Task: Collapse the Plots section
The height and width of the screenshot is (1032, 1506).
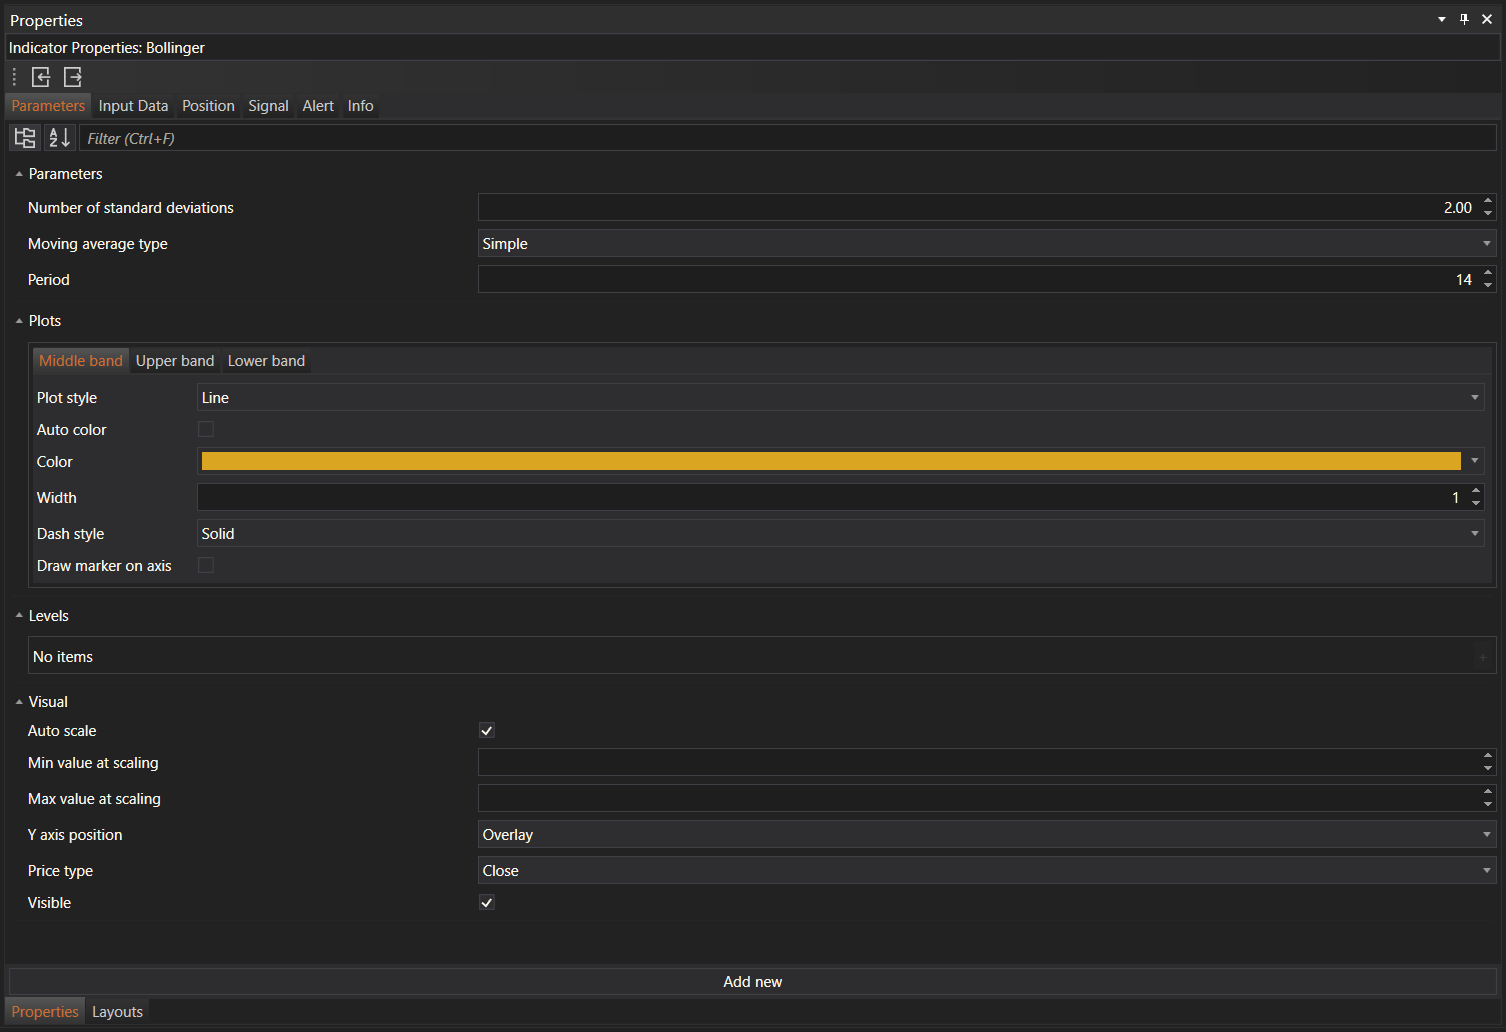Action: [19, 321]
